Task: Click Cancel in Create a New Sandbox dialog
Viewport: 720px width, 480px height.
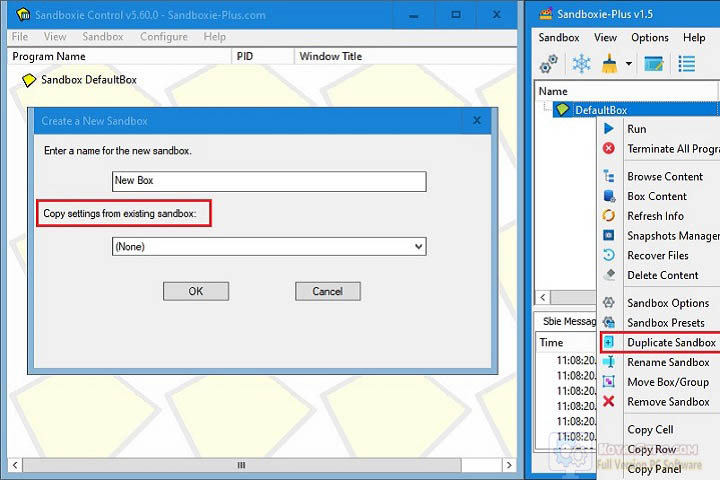Action: 328,291
